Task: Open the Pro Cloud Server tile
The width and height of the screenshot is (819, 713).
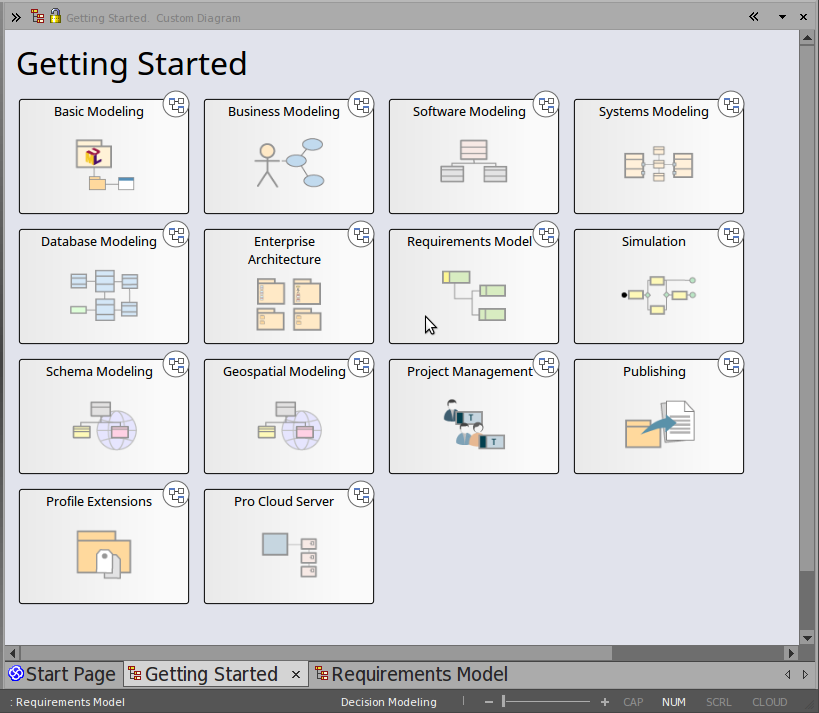Action: tap(288, 546)
